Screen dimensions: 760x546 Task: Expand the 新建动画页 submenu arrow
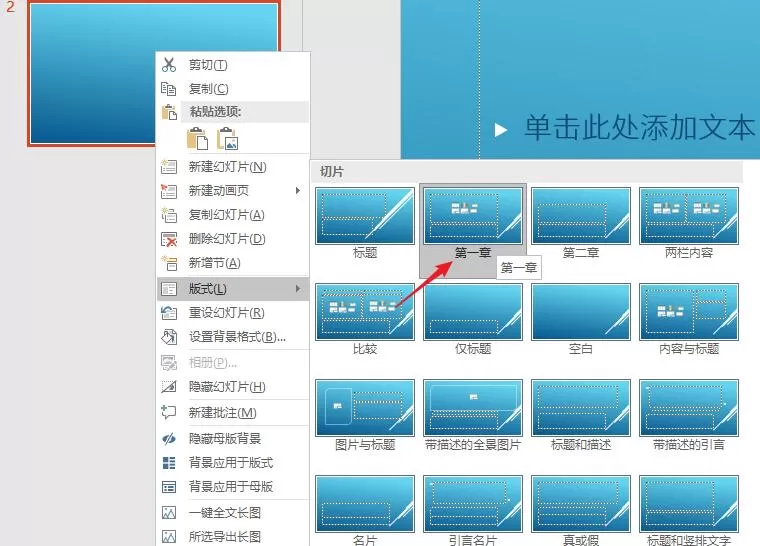click(x=298, y=191)
